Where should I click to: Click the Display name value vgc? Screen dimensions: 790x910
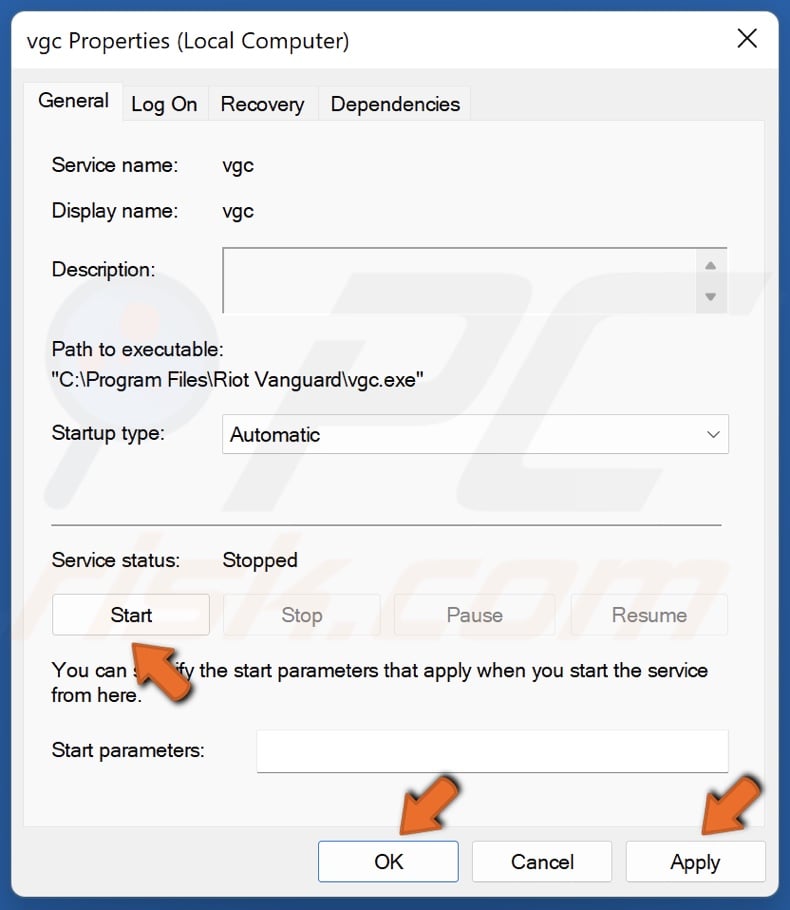point(238,211)
